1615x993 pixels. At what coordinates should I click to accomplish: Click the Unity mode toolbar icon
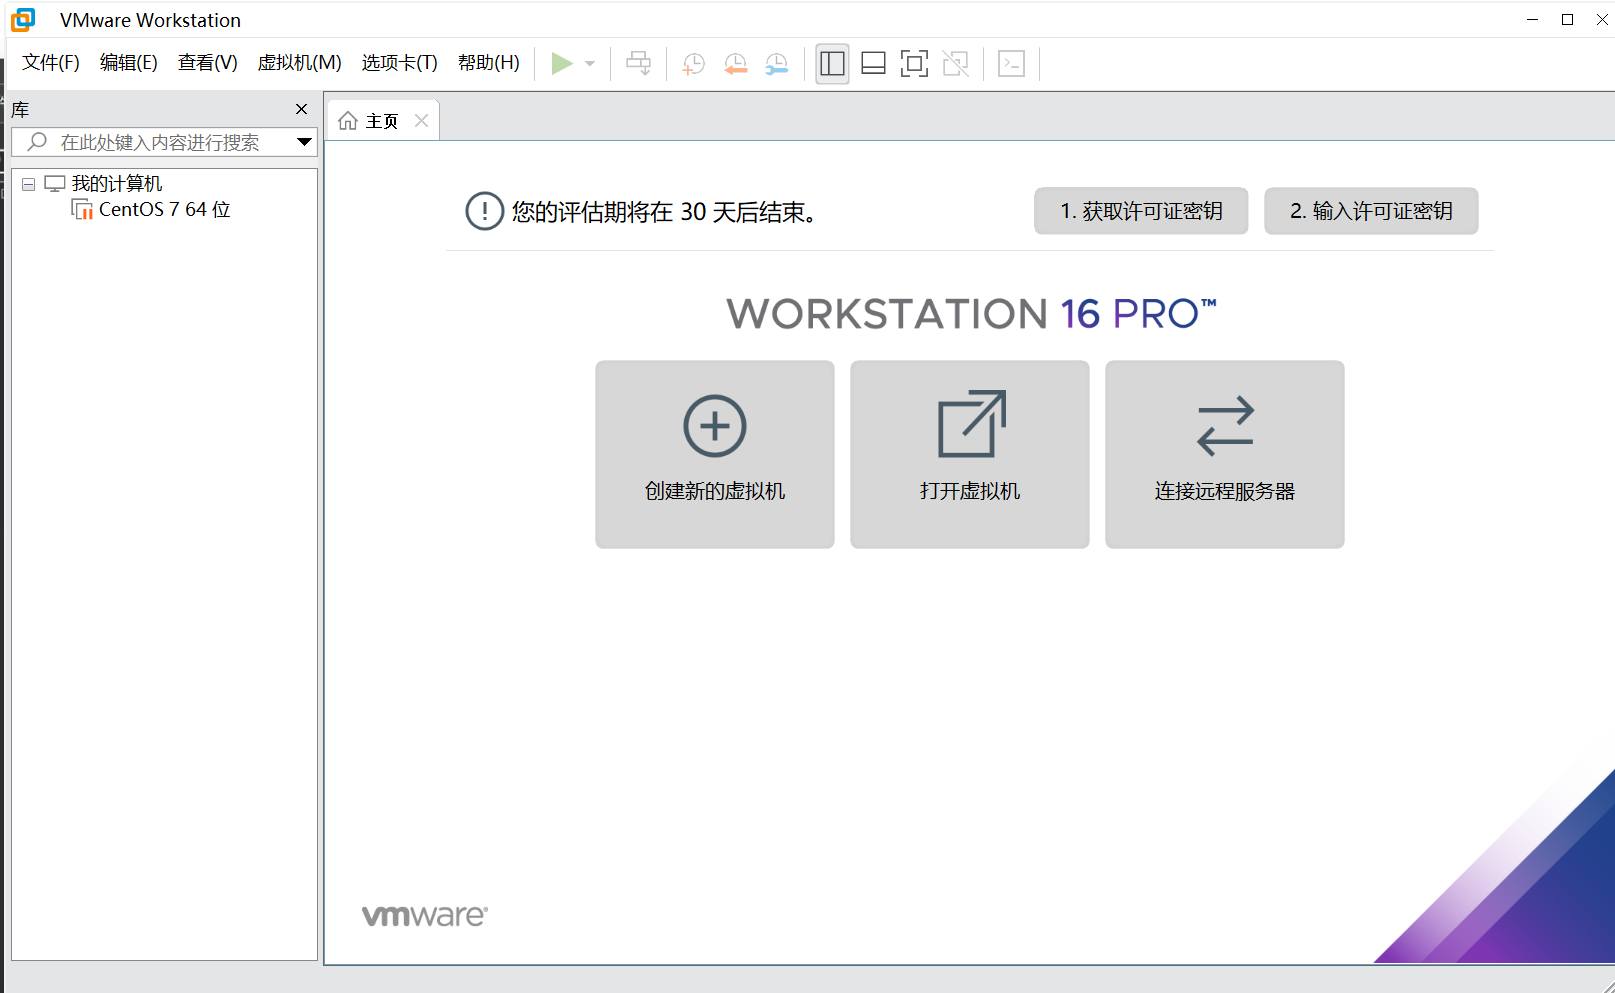(956, 64)
